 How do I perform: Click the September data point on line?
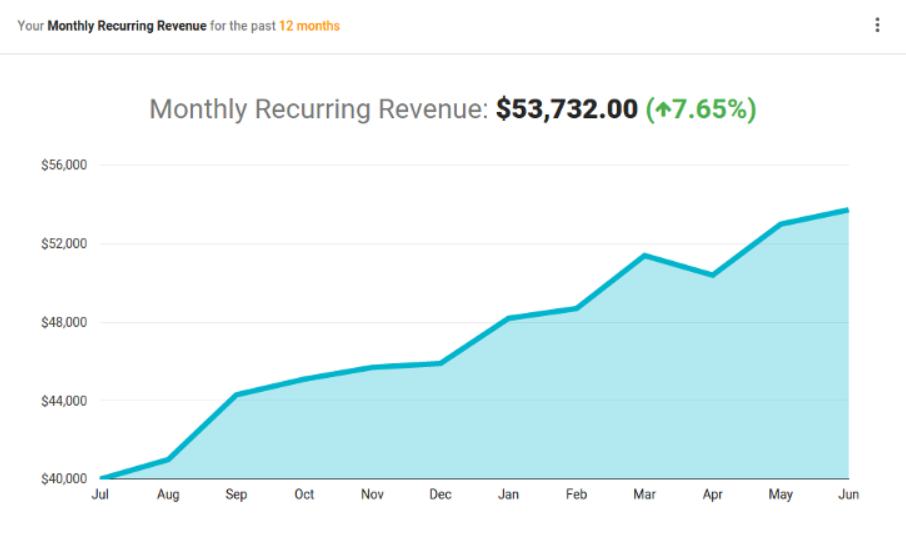click(x=236, y=395)
